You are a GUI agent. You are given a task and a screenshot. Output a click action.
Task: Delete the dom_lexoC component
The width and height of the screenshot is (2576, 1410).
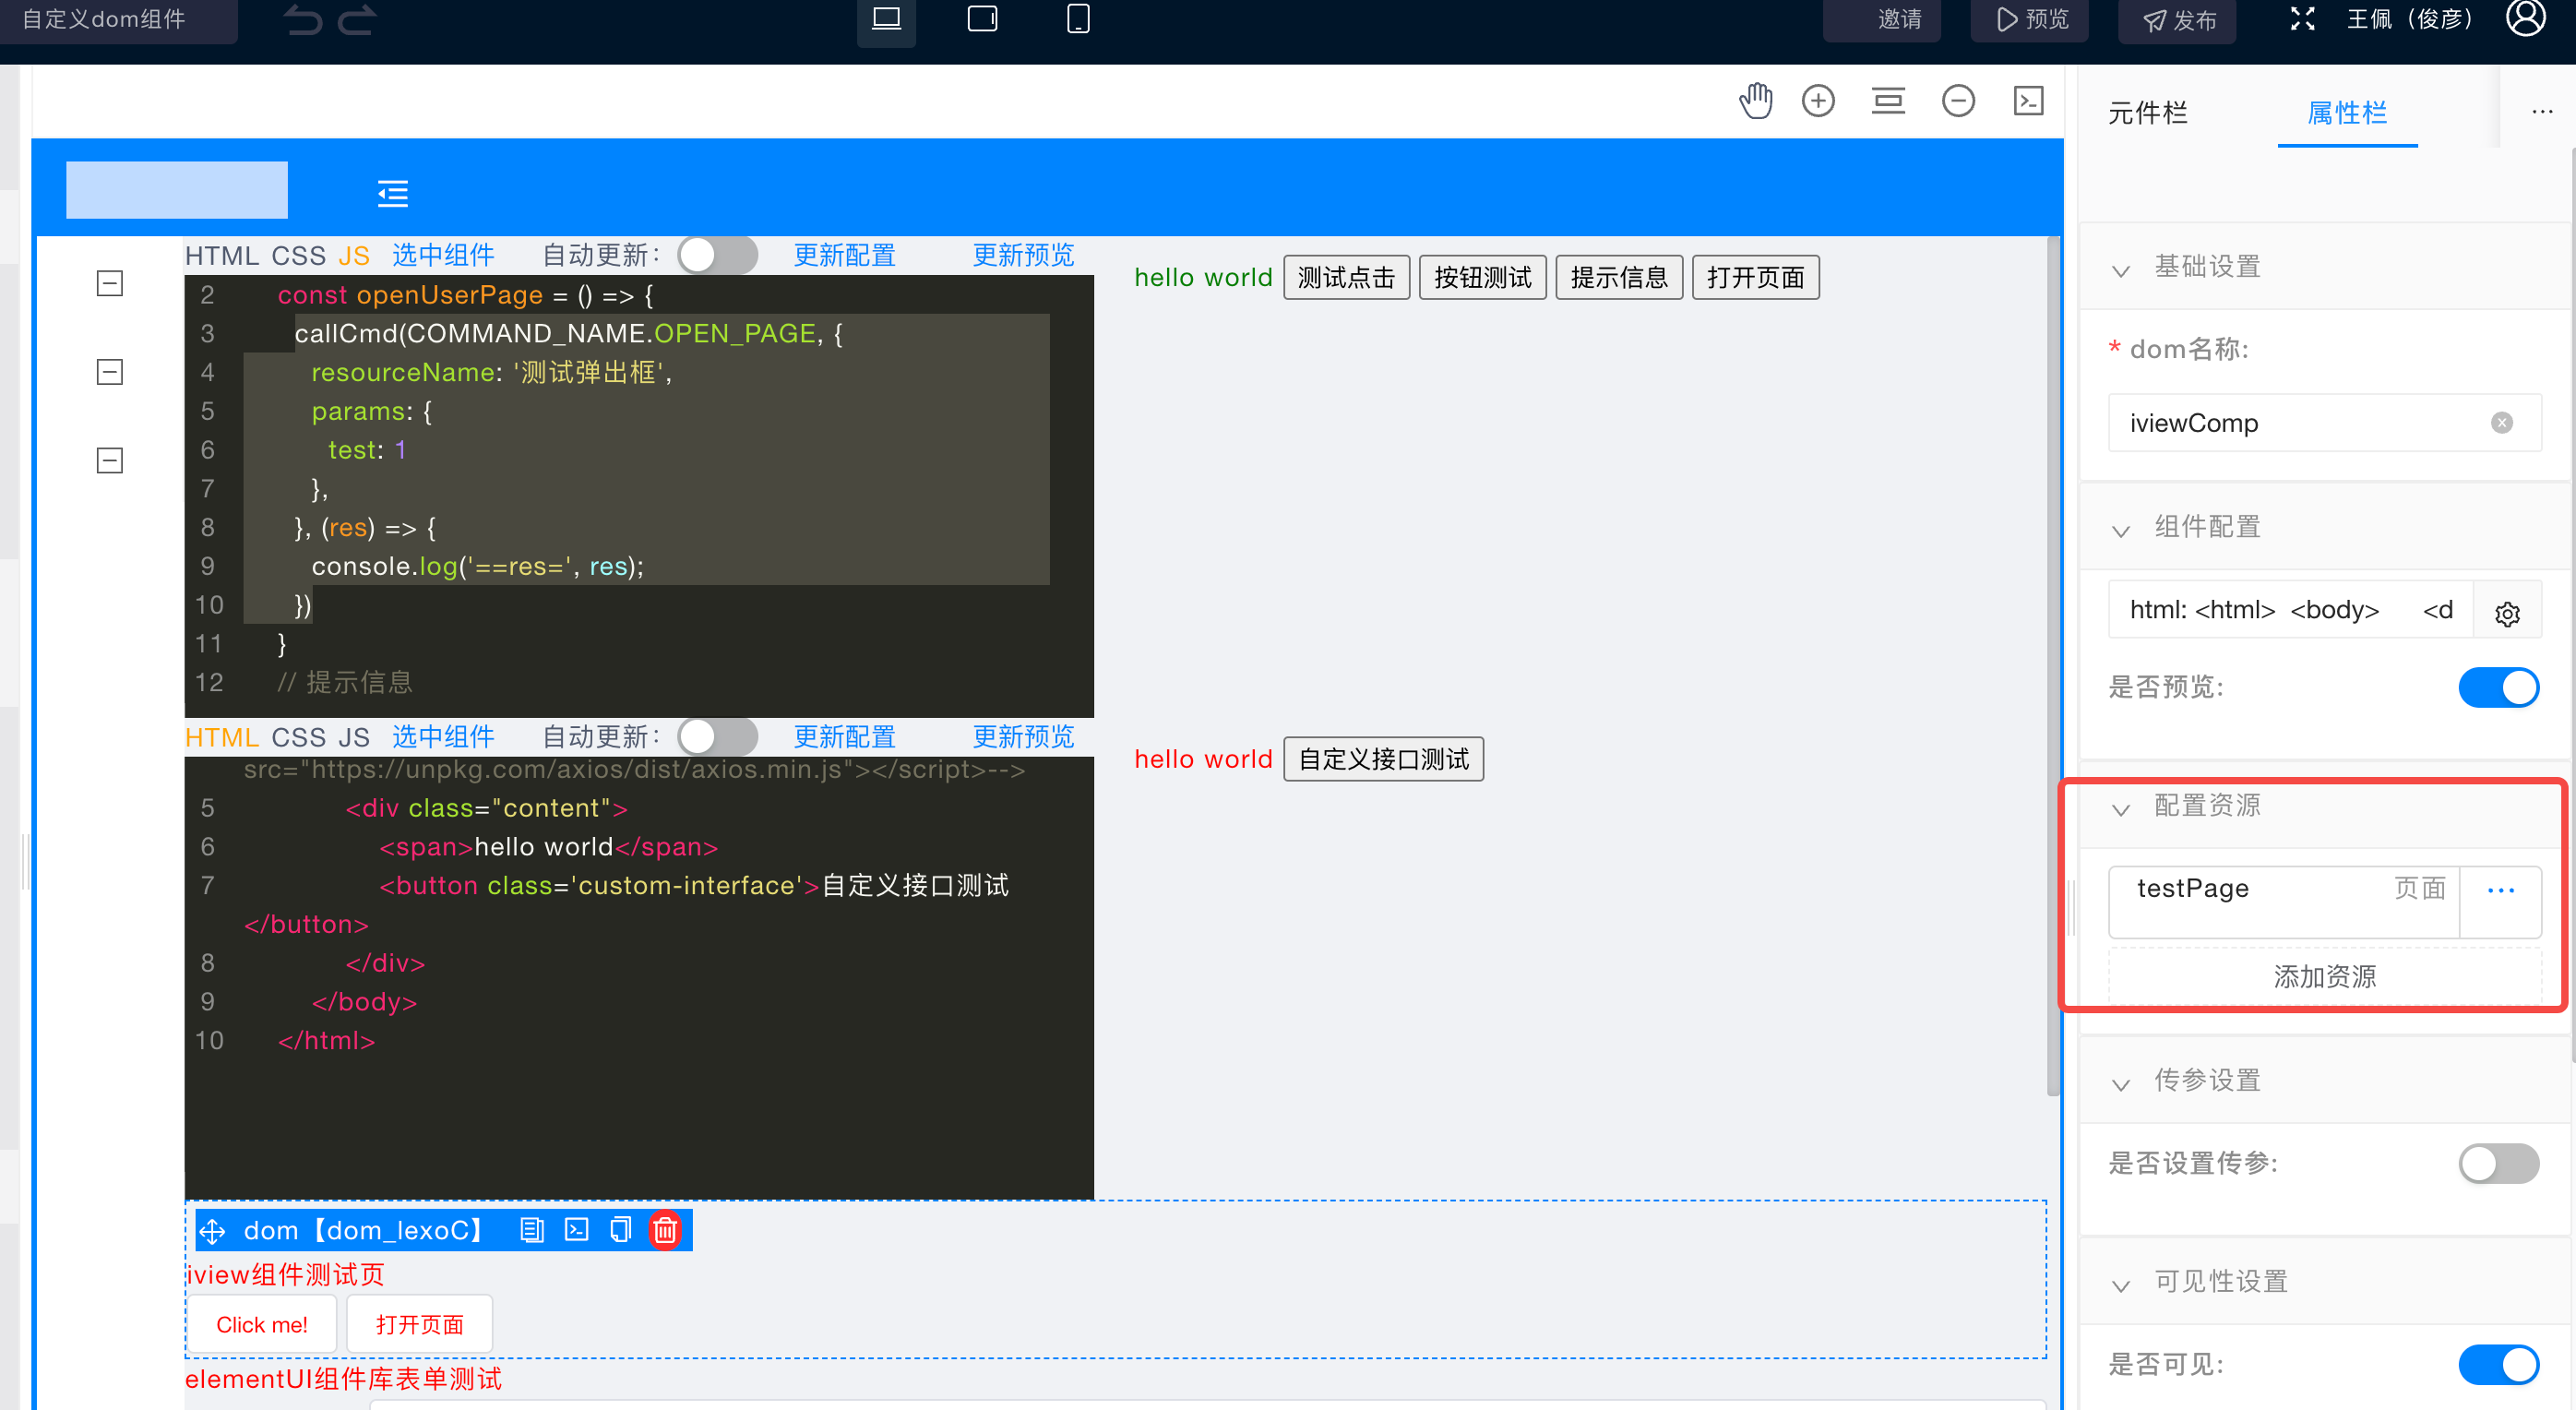point(665,1230)
